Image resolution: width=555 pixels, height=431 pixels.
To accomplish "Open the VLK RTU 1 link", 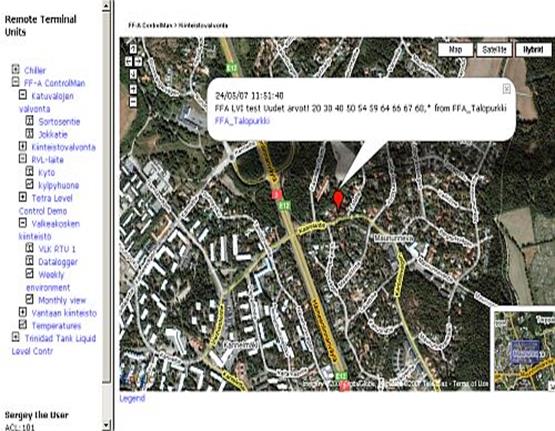I will point(57,249).
